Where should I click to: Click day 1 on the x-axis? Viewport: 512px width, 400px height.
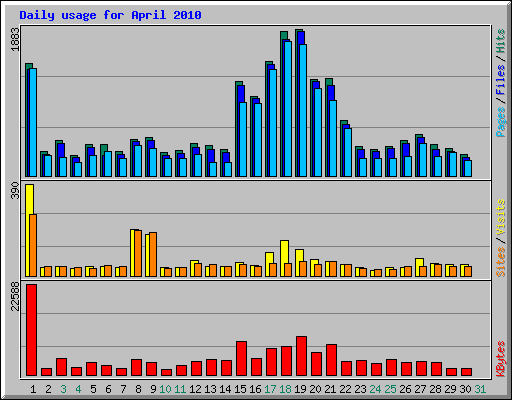tap(33, 389)
